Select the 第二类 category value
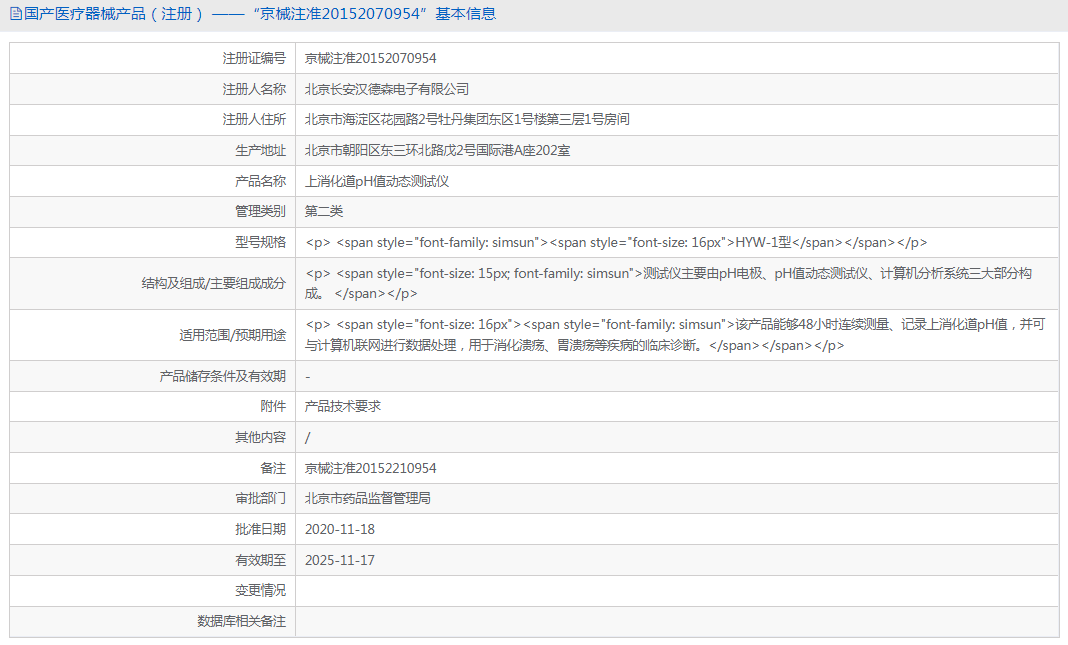 (x=324, y=211)
